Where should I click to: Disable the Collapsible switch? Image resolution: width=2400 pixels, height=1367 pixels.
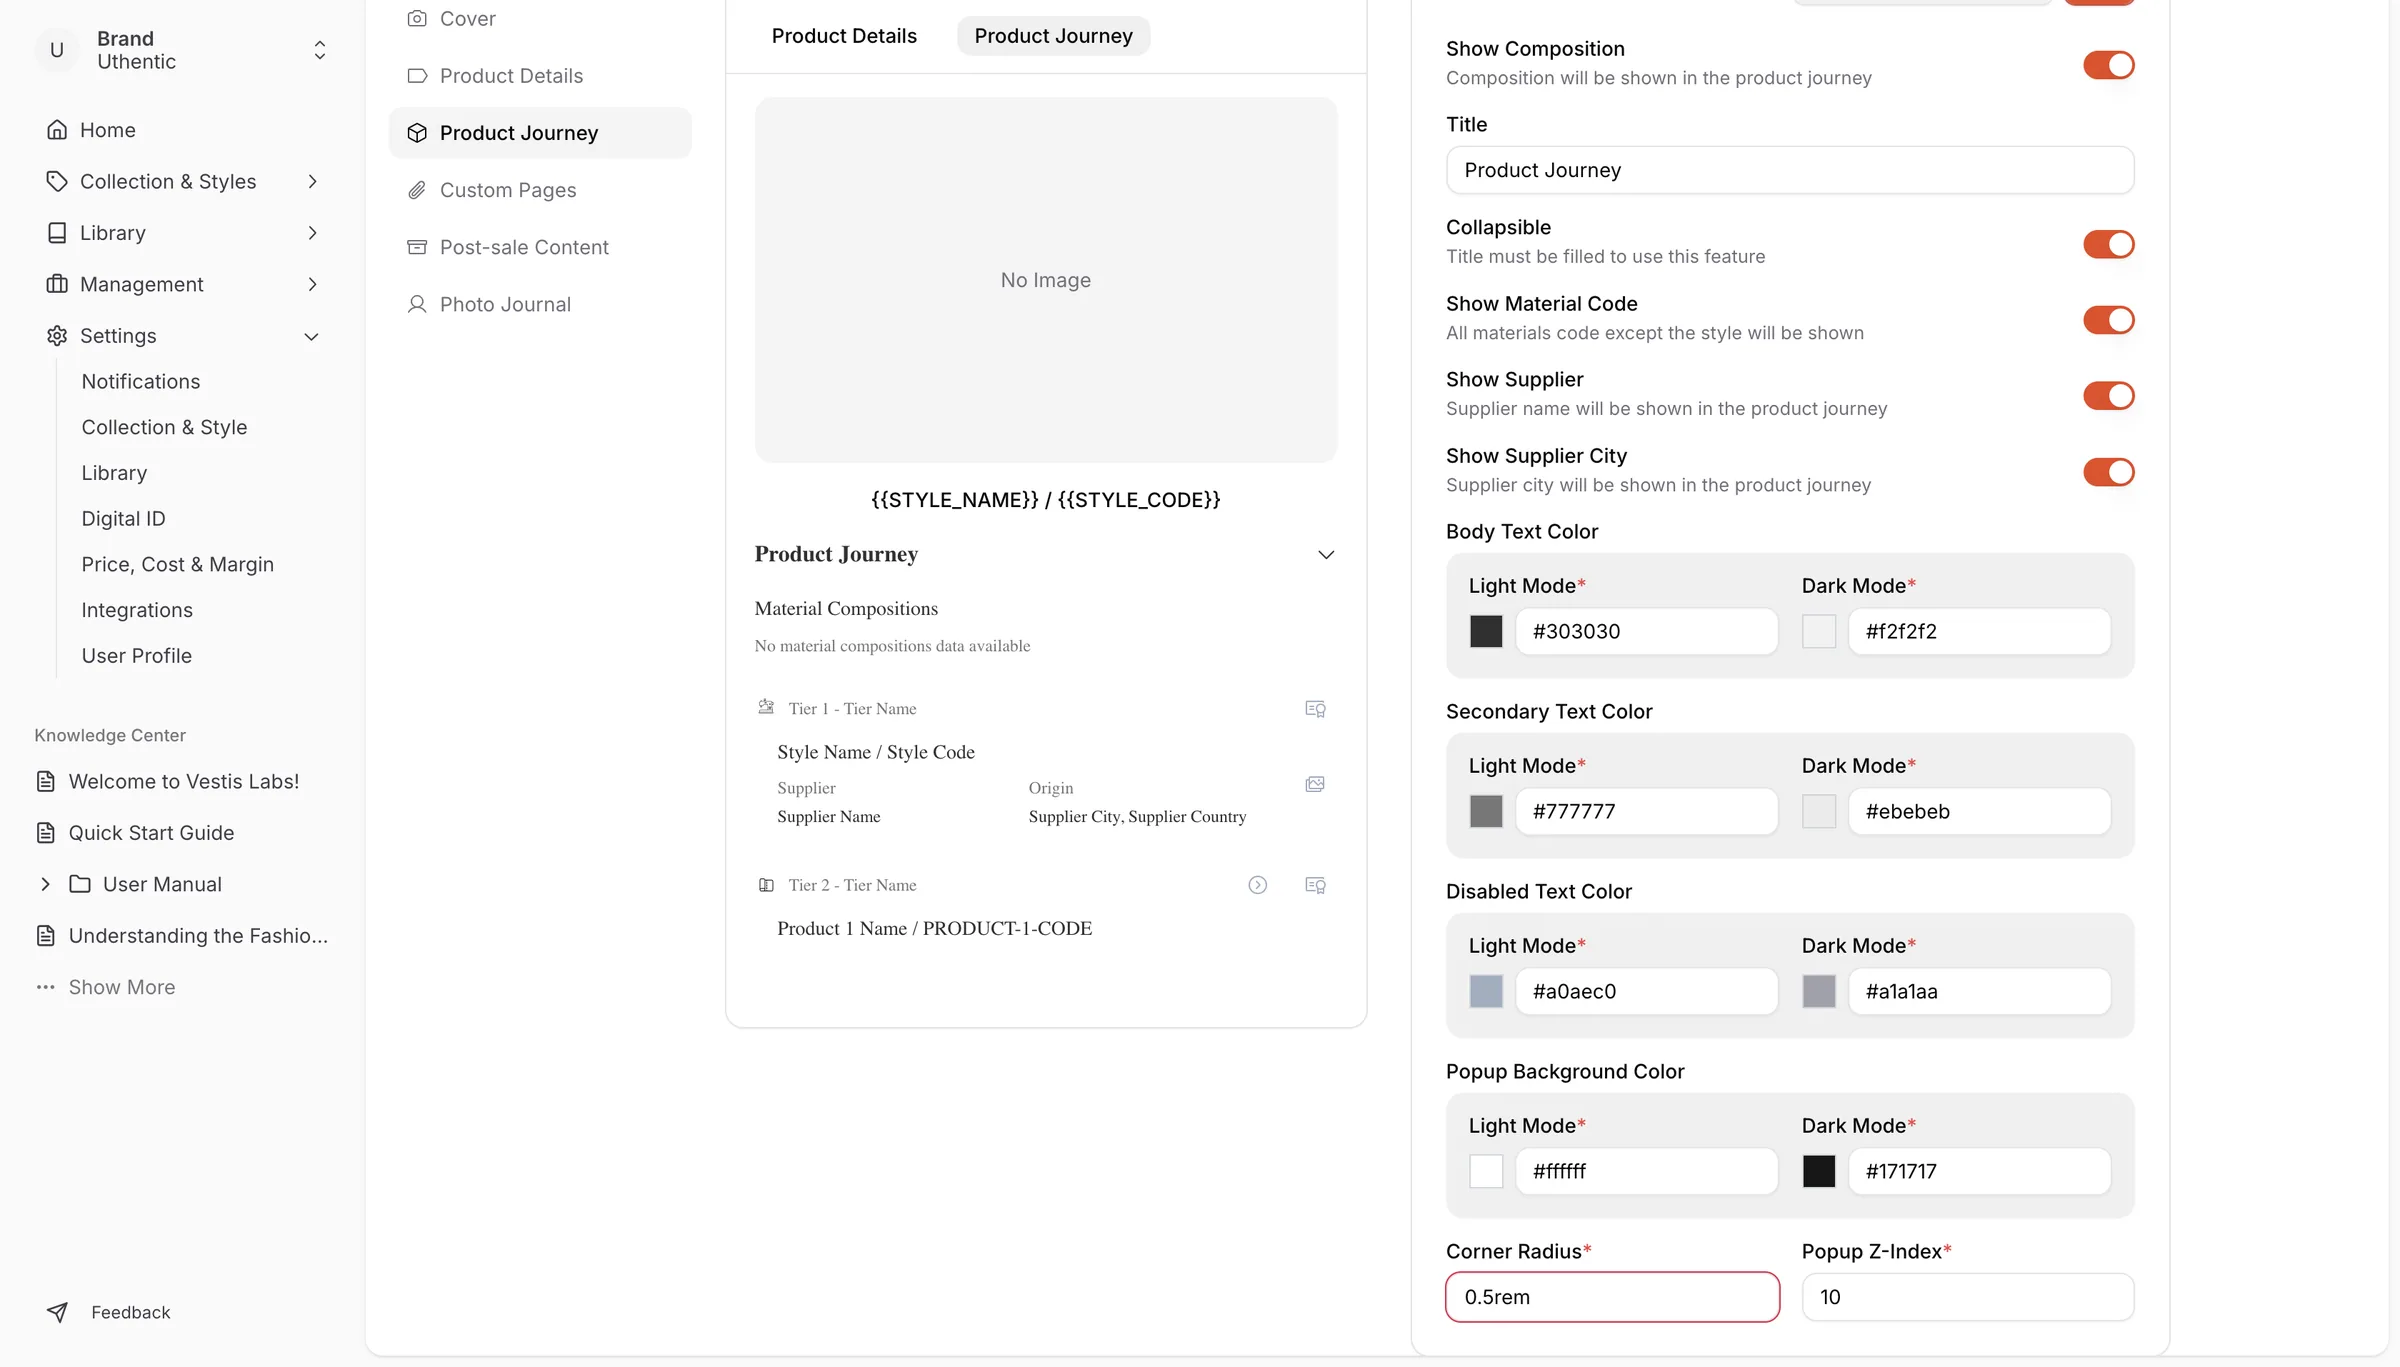tap(2109, 244)
